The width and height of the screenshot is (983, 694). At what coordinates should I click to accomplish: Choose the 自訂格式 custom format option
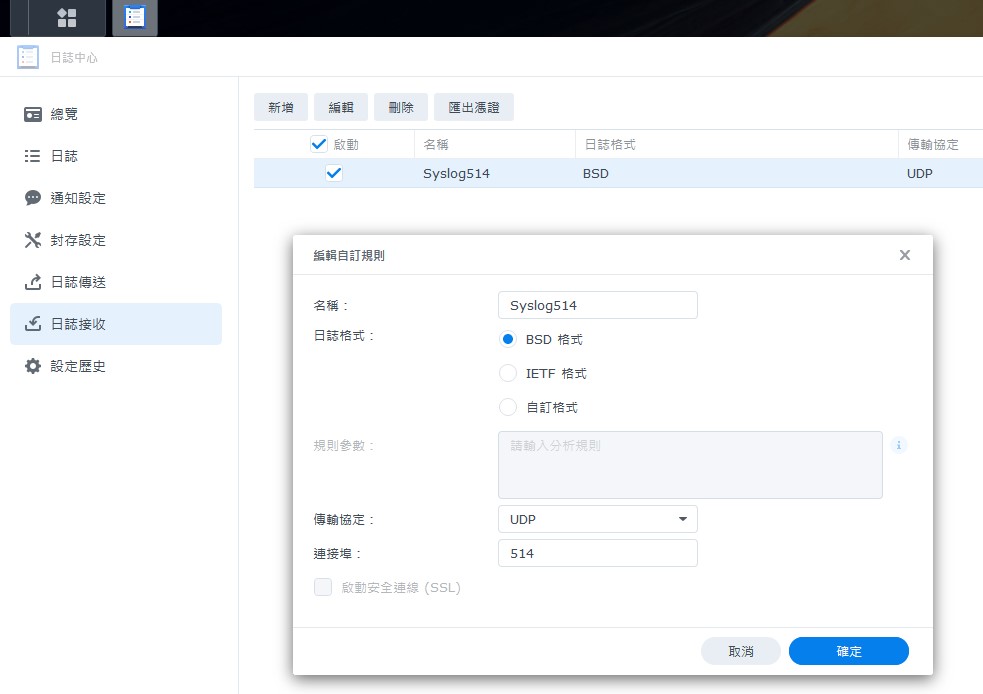[508, 407]
